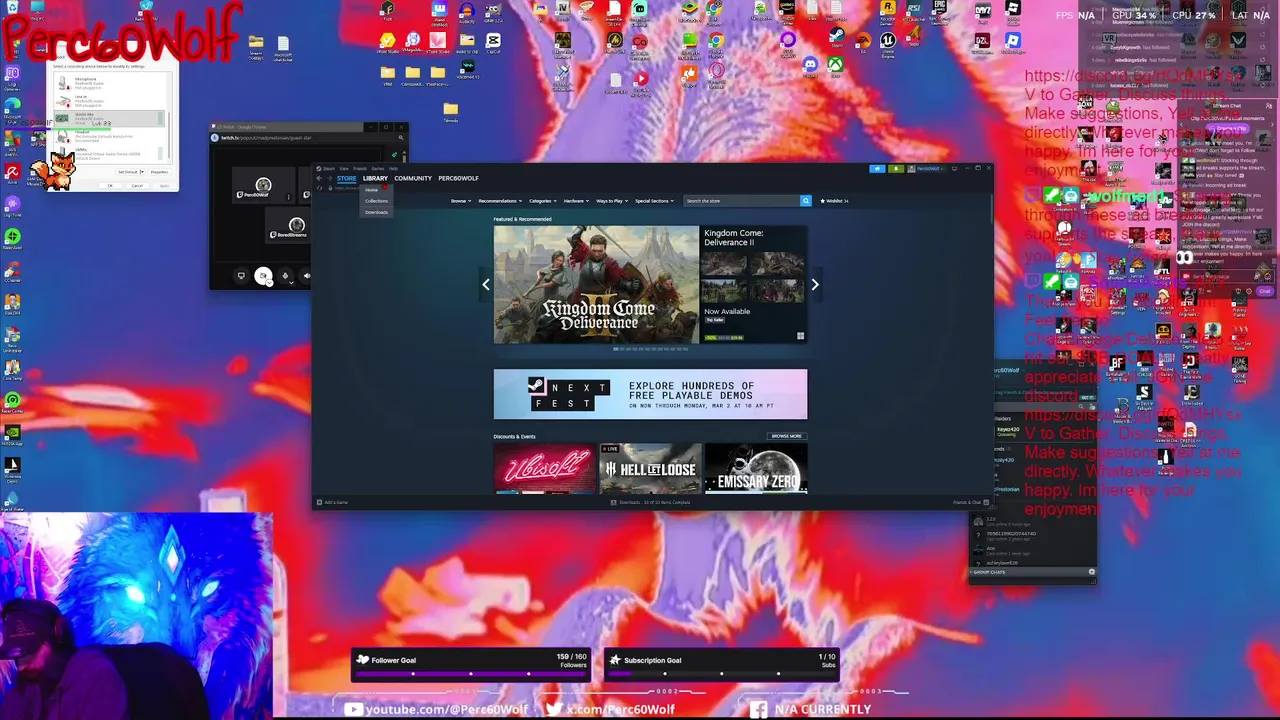Click BROWSE MORE in Discounts & Events
The image size is (1280, 720).
click(x=786, y=436)
